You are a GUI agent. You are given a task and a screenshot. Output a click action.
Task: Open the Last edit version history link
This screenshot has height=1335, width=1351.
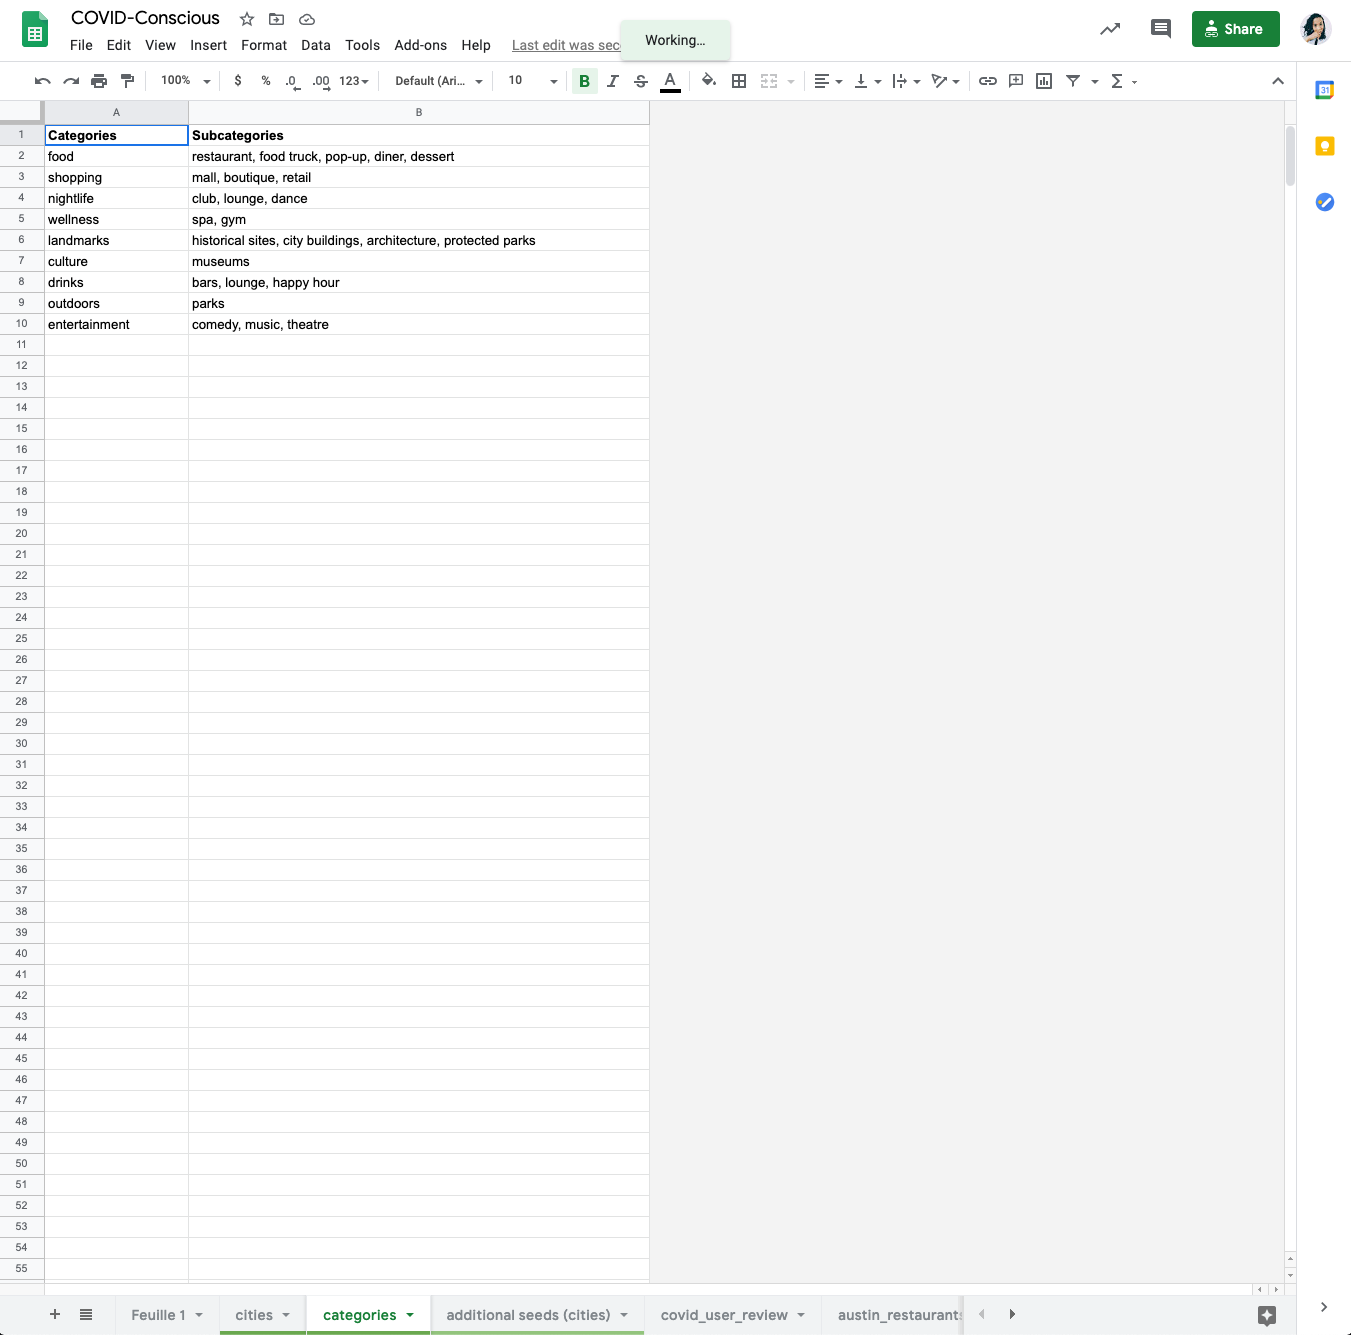[566, 45]
